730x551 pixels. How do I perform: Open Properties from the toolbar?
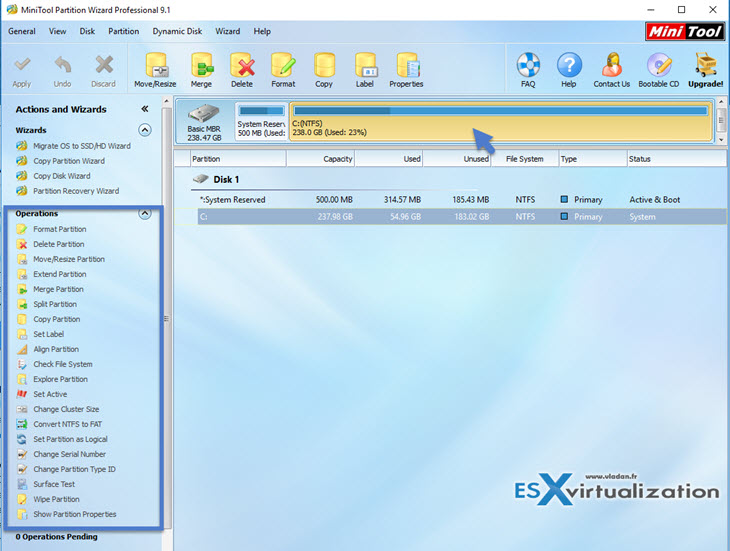(x=406, y=71)
